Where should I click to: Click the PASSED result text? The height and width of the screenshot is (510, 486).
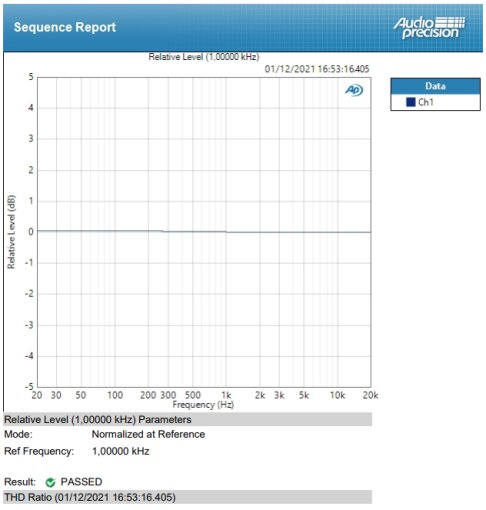click(x=81, y=482)
